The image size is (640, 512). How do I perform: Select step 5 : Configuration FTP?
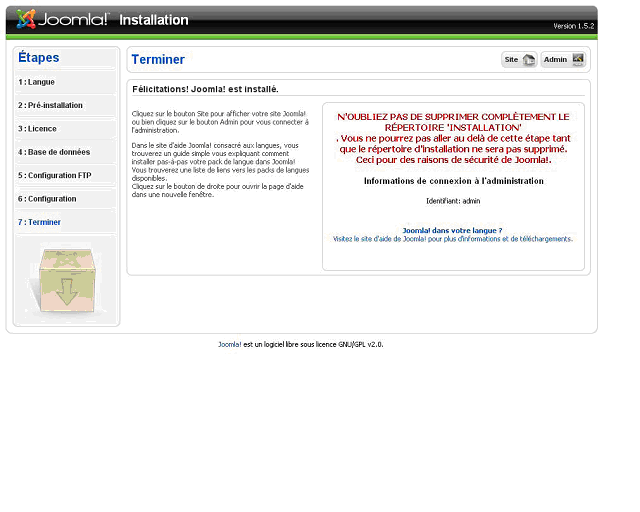coord(55,175)
